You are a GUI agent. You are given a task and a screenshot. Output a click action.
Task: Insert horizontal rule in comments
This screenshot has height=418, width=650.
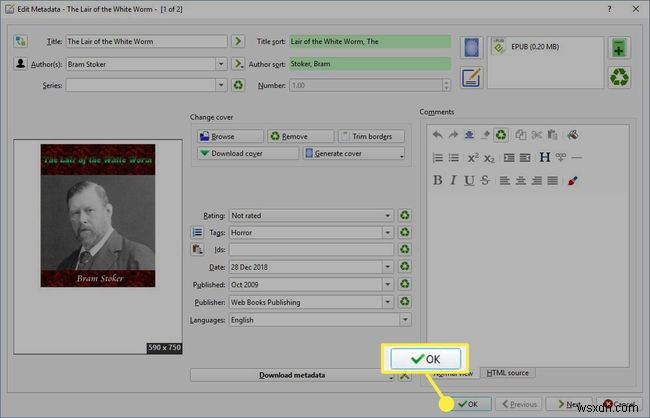(x=577, y=158)
